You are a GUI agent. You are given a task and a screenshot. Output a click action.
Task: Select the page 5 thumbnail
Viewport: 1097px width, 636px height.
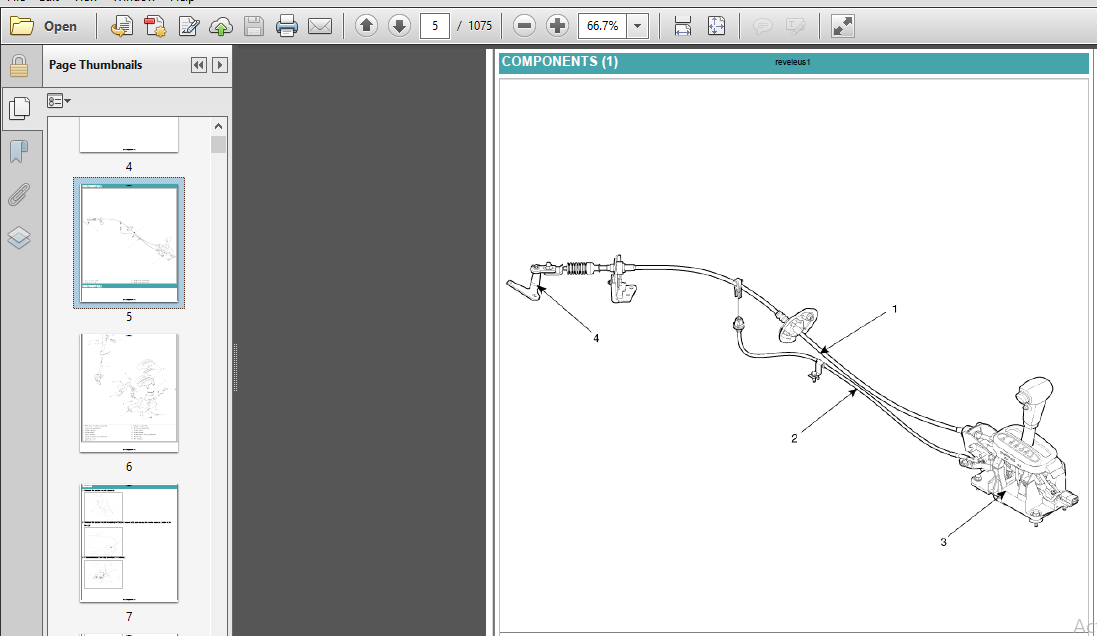tap(129, 243)
